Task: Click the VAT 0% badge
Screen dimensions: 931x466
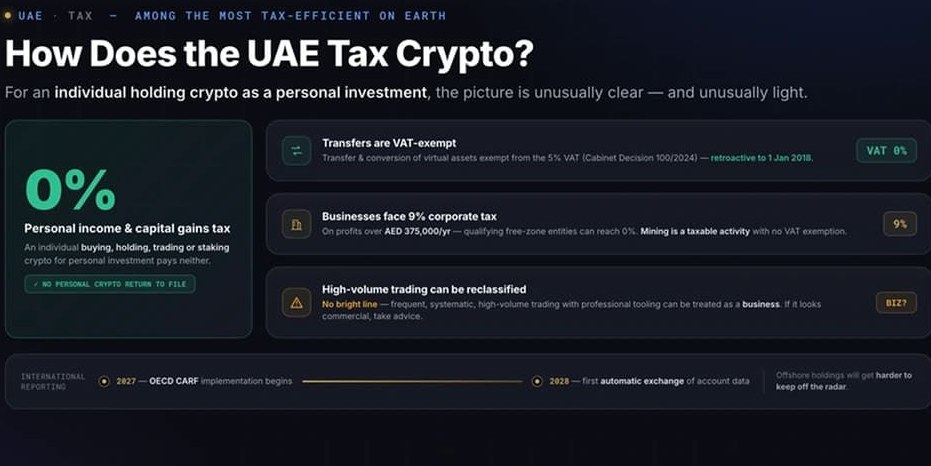Action: (x=886, y=151)
